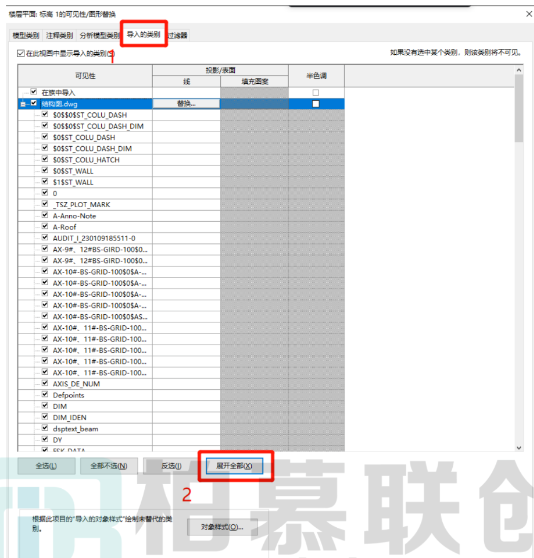Screen dimensions: 534x558
Task: Click the 展开全部(X) button
Action: tap(234, 466)
